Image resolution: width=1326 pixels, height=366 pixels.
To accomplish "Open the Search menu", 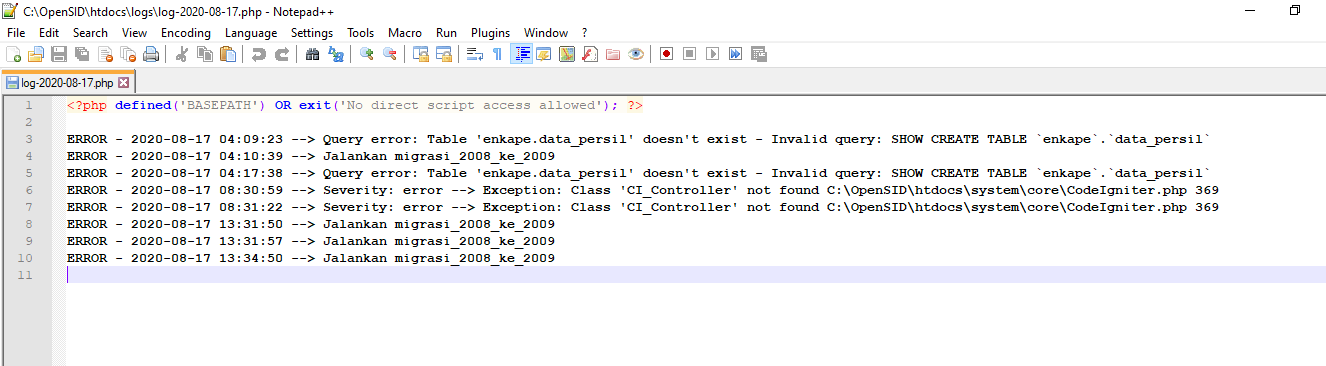I will coord(90,33).
